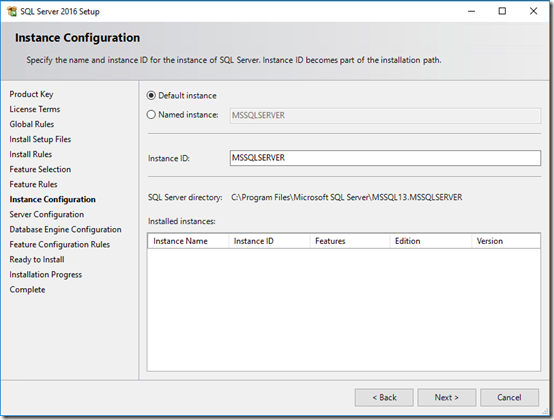Click the SQL Server Setup title bar icon
The image size is (554, 420).
(x=12, y=11)
